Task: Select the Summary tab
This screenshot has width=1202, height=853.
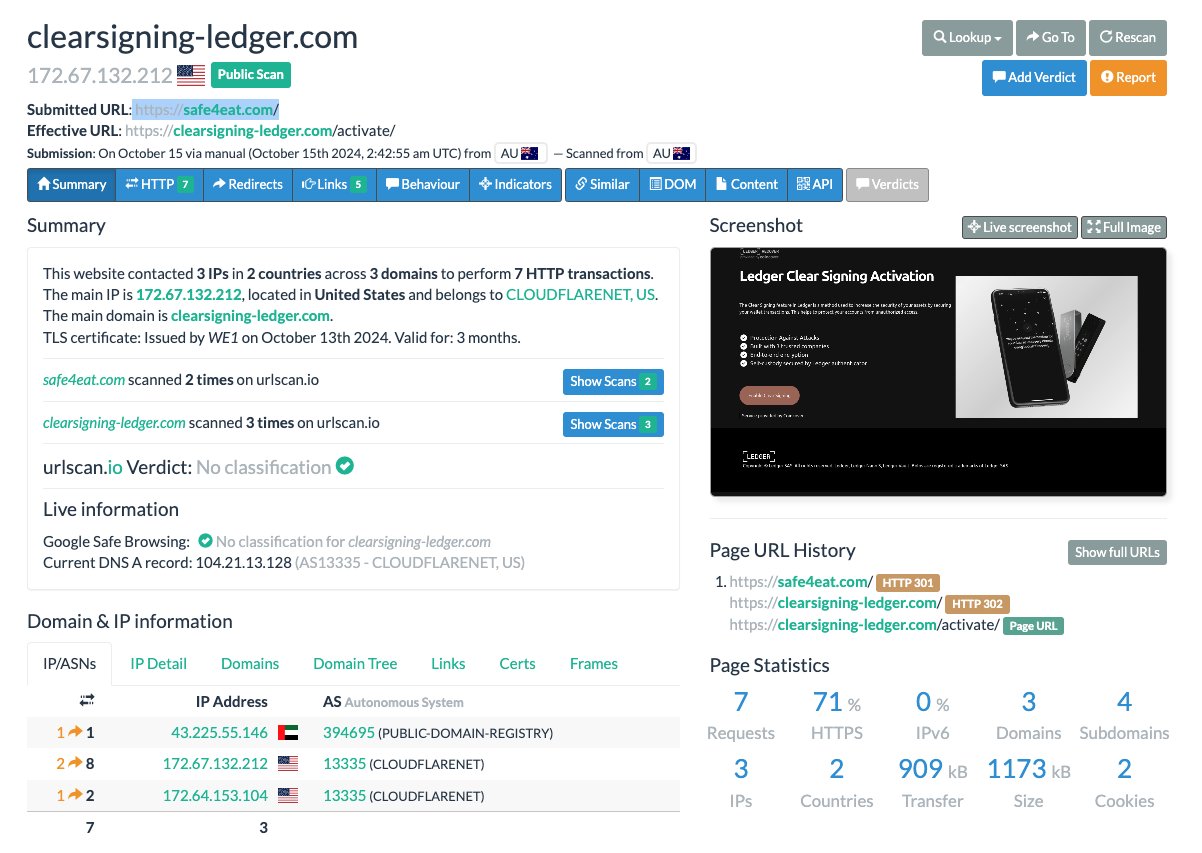Action: coord(71,184)
